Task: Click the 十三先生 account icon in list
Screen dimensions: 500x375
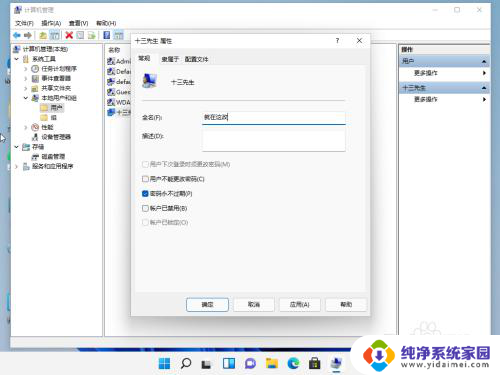Action: click(x=111, y=112)
